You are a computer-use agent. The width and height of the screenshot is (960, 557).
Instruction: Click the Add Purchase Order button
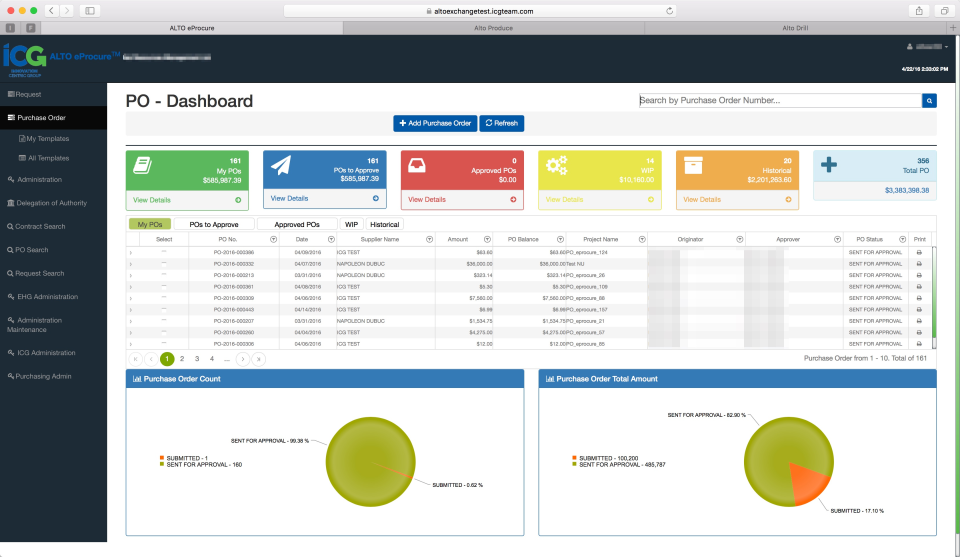[435, 123]
